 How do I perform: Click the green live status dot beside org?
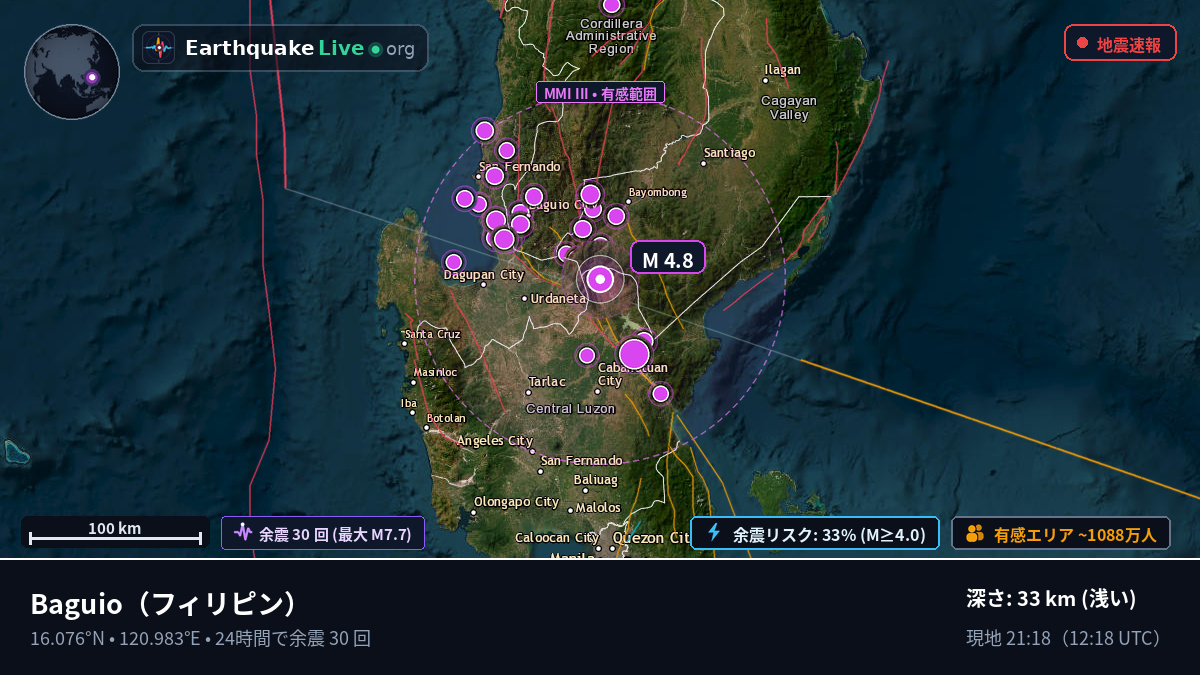tap(375, 49)
